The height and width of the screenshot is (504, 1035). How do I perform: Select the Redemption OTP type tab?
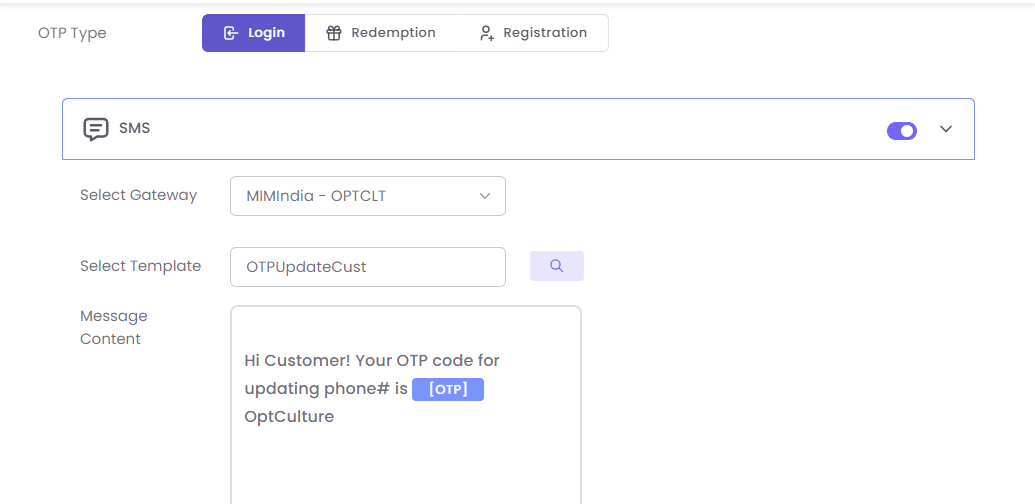[x=381, y=33]
